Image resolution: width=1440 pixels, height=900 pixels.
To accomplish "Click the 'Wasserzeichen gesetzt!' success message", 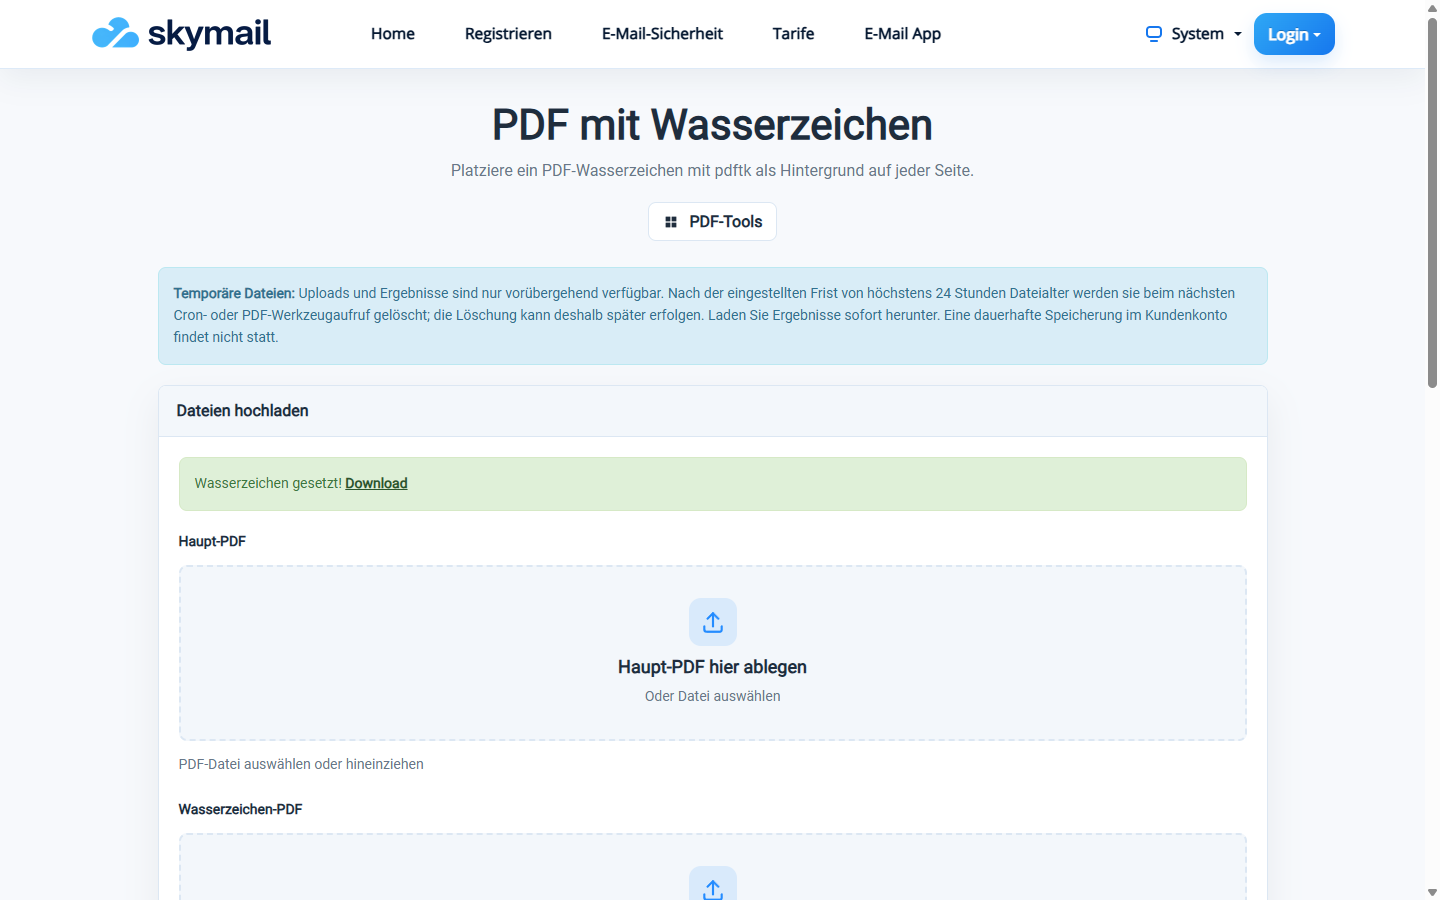I will tap(268, 483).
